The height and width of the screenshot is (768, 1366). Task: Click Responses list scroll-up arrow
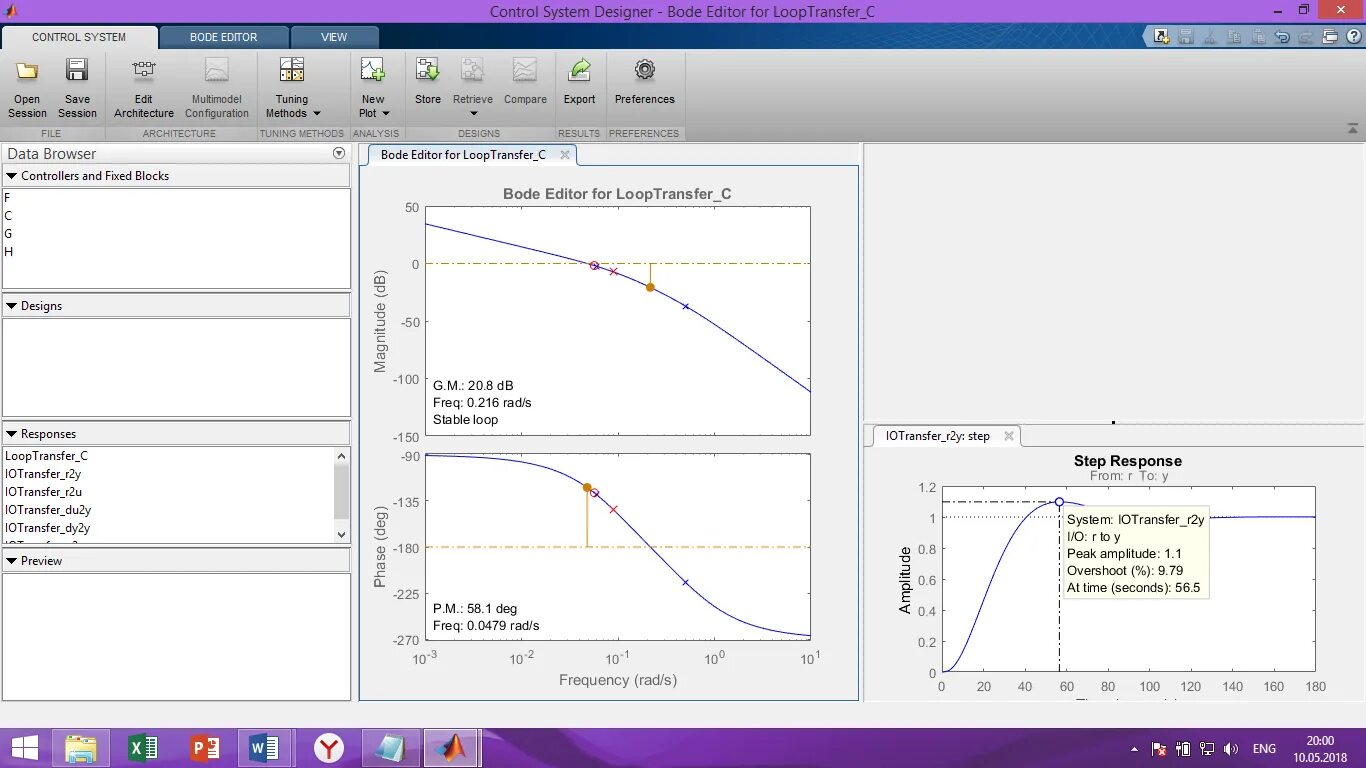[x=342, y=456]
